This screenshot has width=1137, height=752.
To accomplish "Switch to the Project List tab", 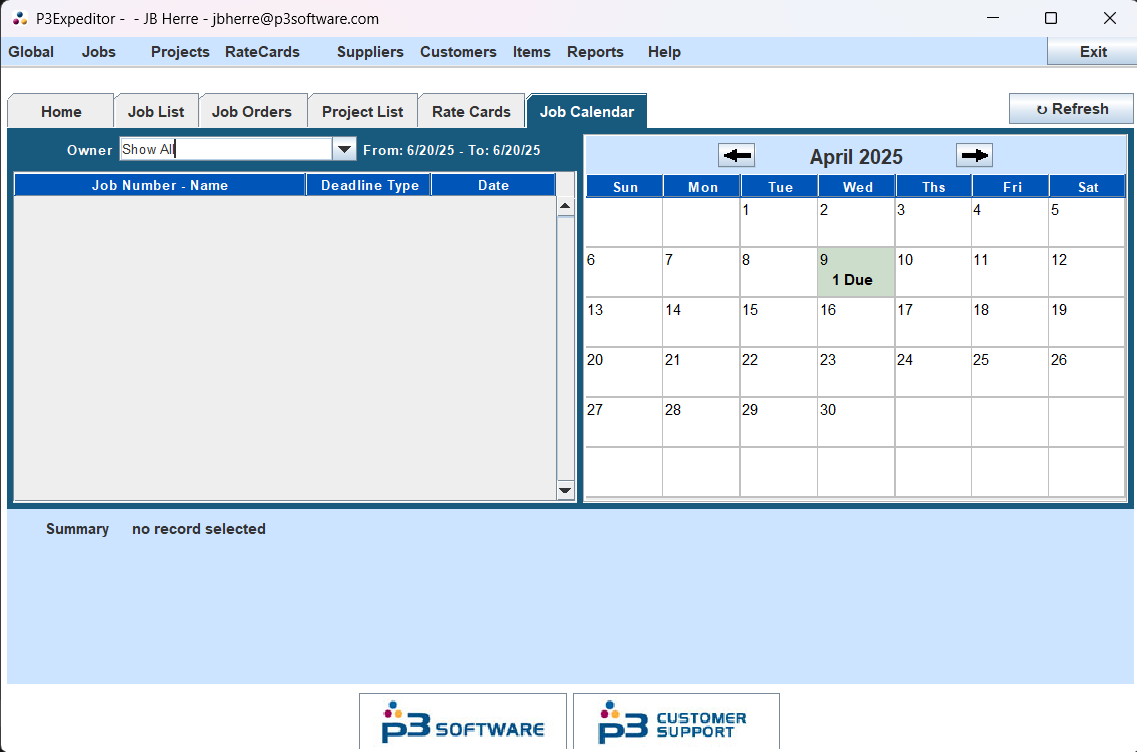I will coord(363,112).
